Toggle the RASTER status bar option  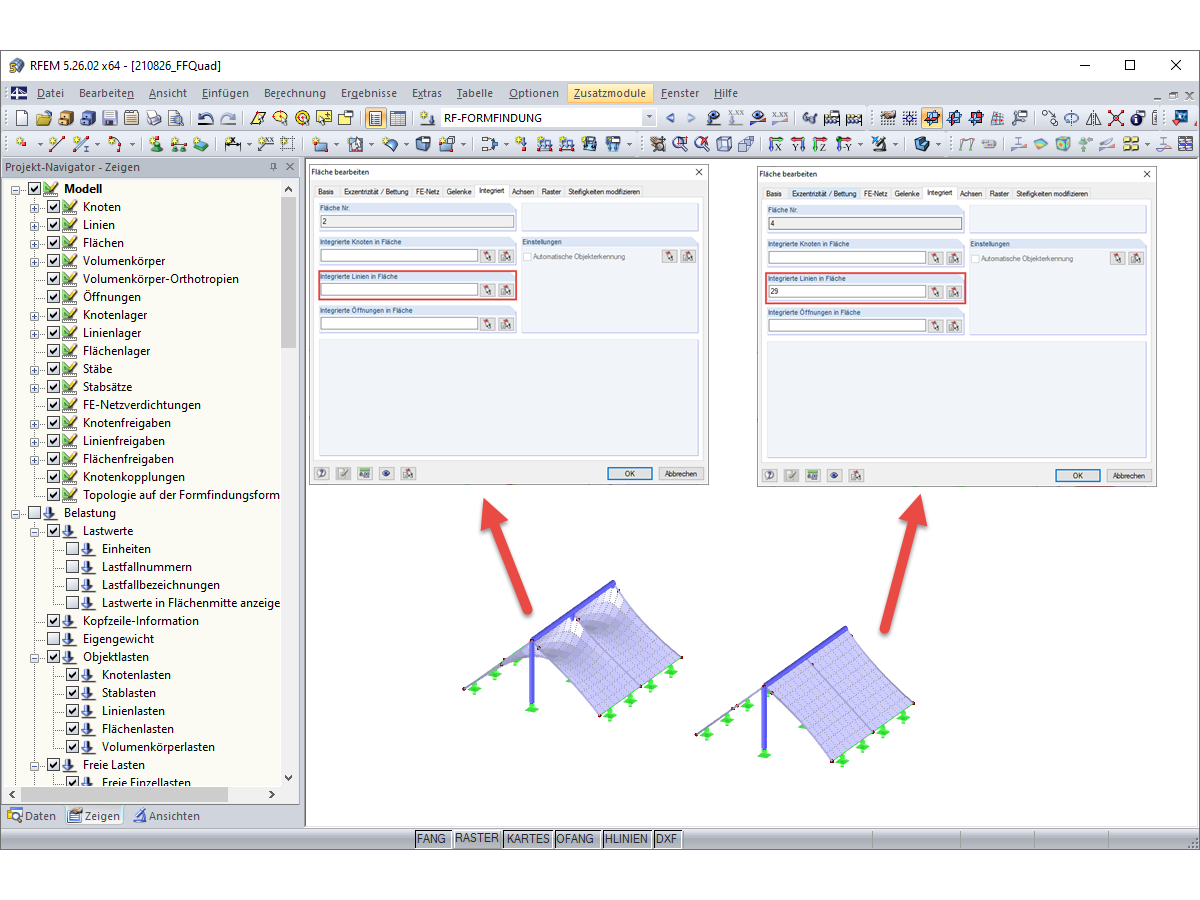pyautogui.click(x=477, y=838)
